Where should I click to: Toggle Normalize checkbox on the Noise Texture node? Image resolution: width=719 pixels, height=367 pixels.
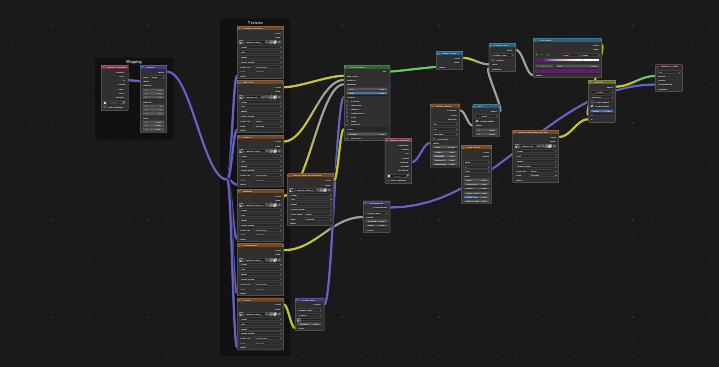pyautogui.click(x=434, y=139)
